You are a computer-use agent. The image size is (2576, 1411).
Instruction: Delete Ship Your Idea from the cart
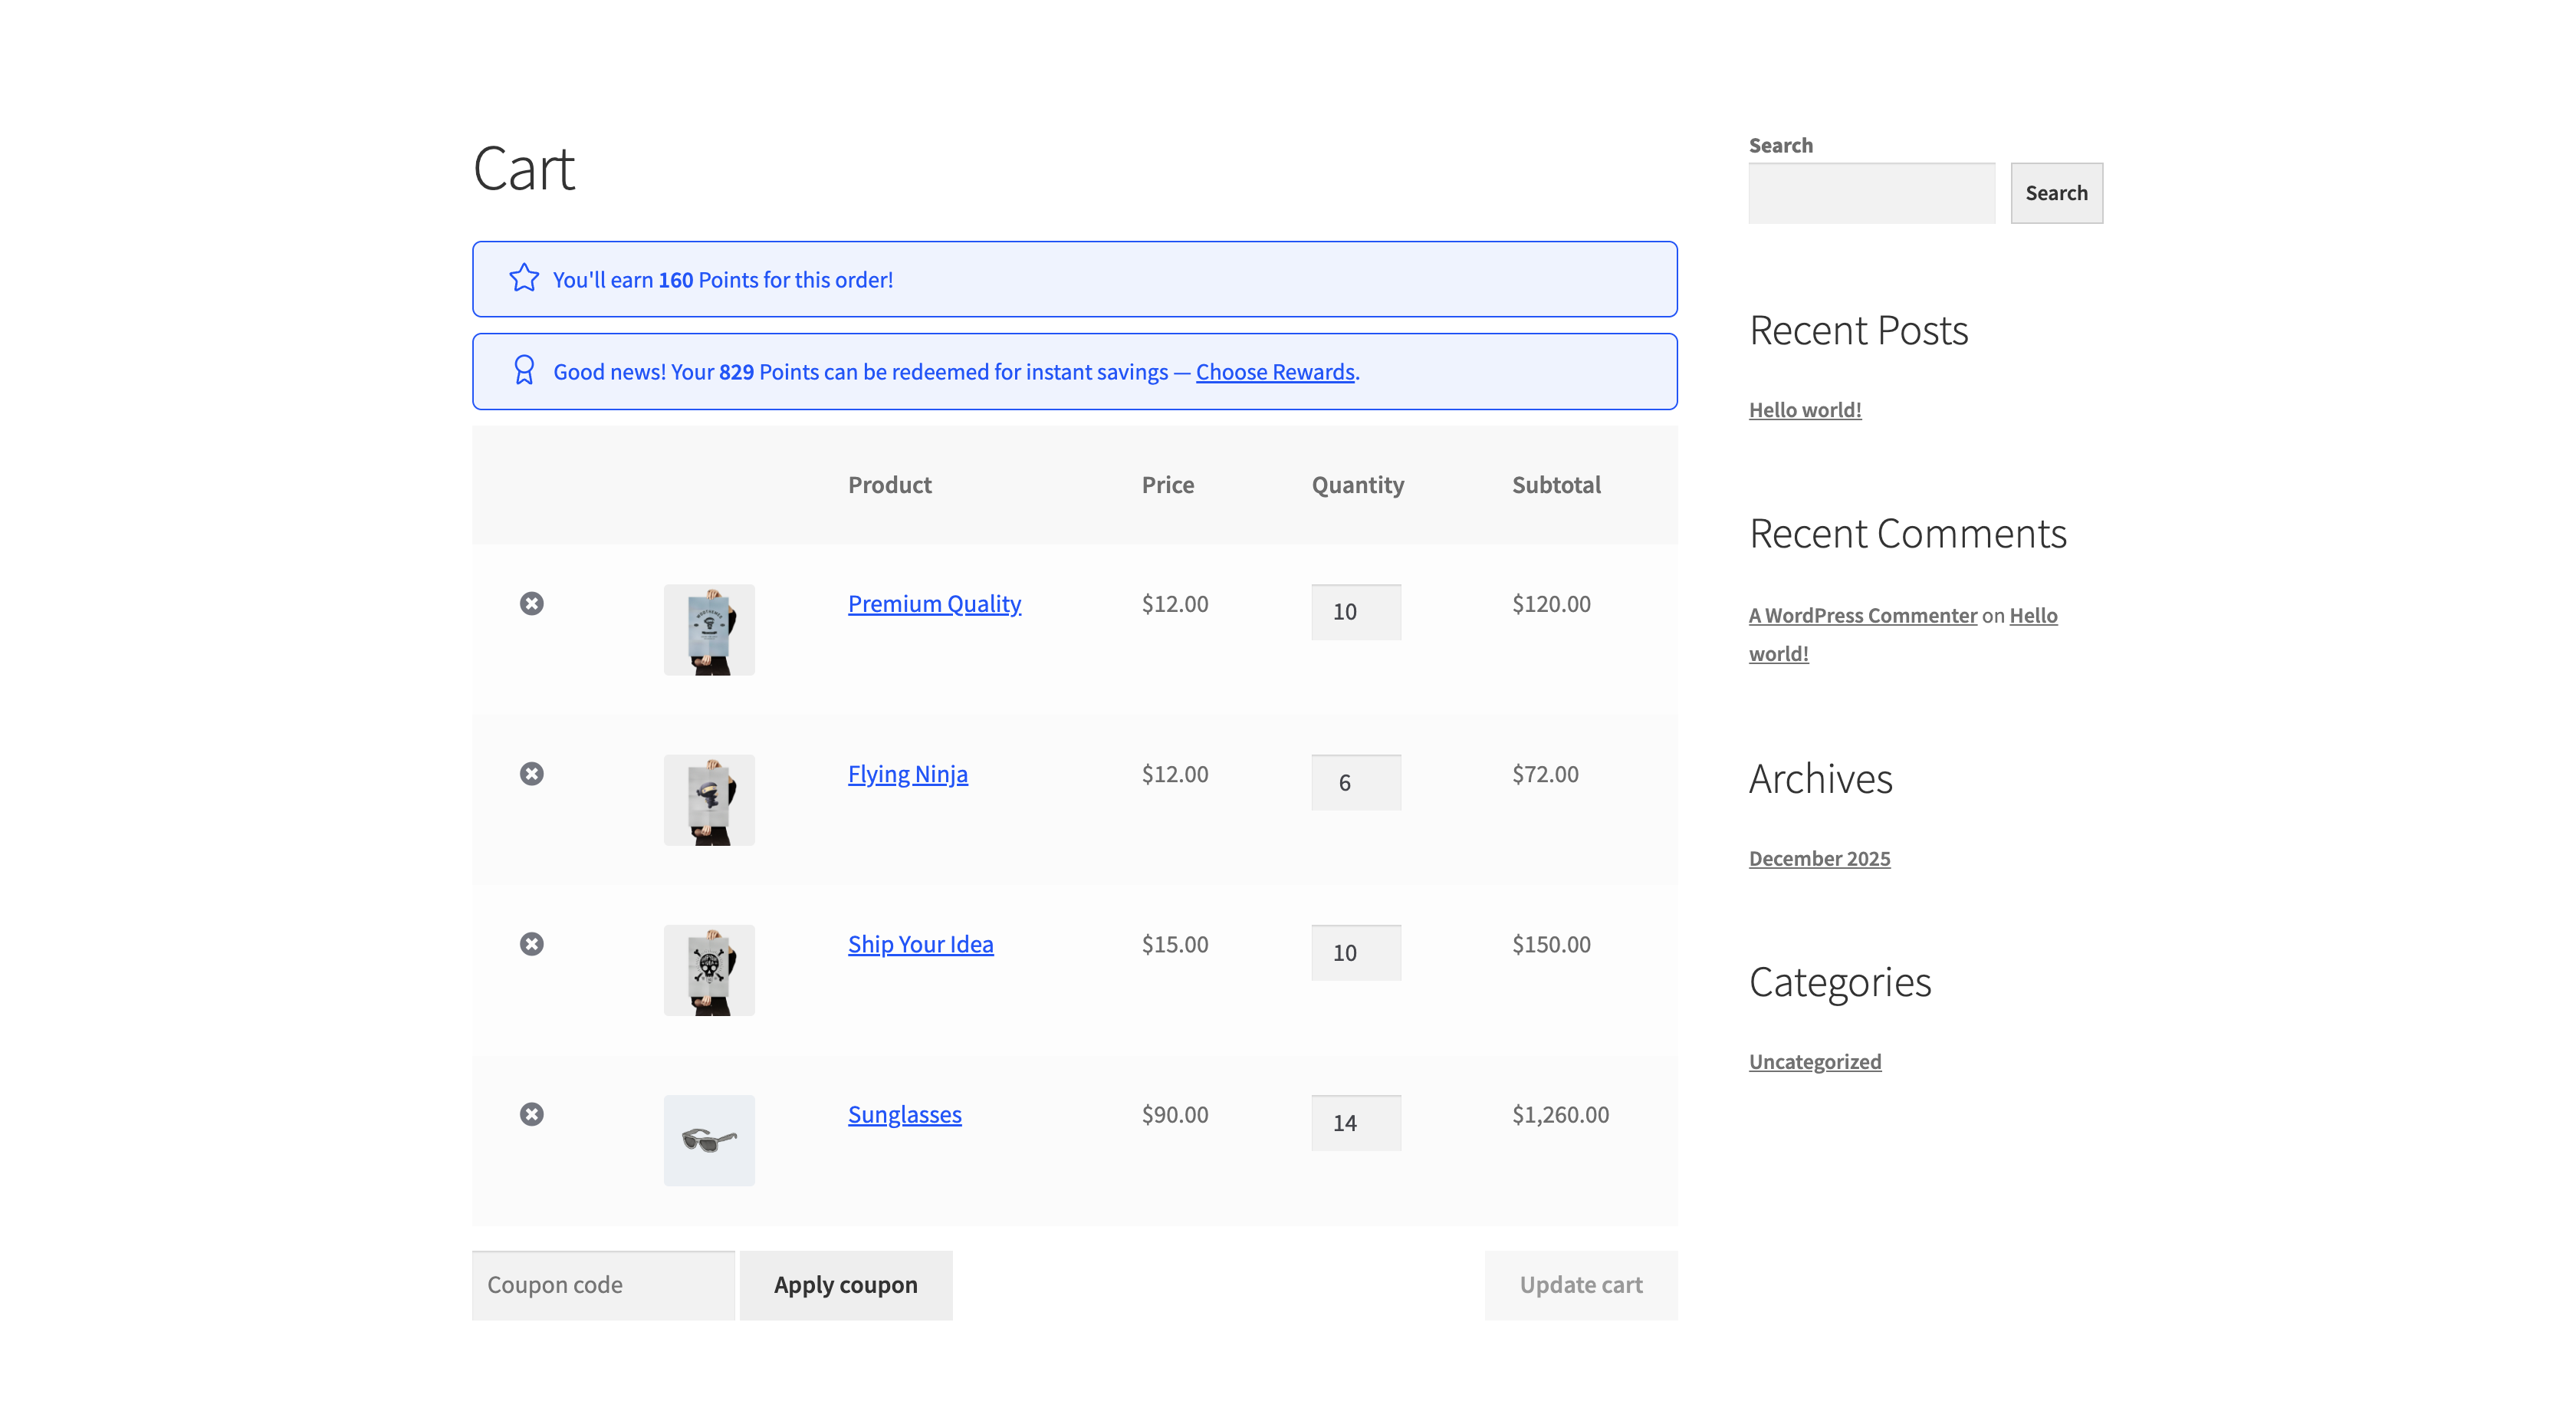[531, 943]
